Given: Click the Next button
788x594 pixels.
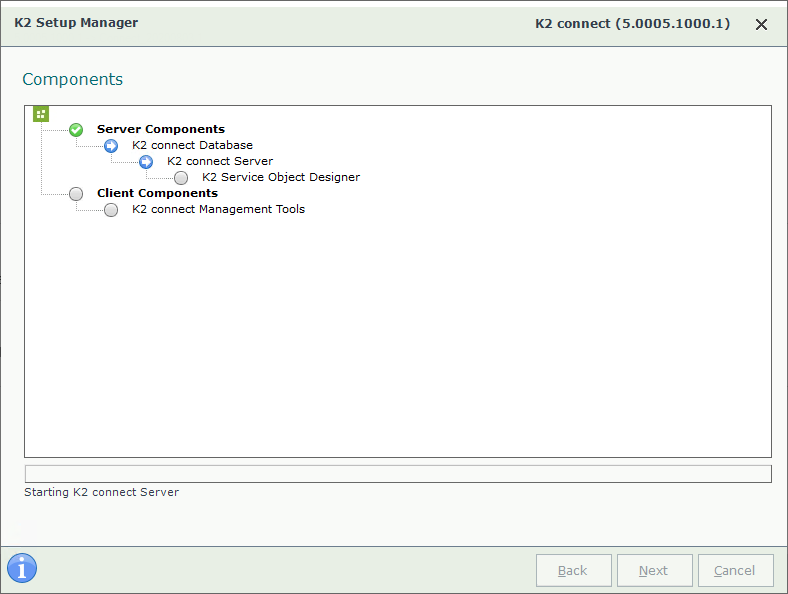Looking at the screenshot, I should 654,570.
